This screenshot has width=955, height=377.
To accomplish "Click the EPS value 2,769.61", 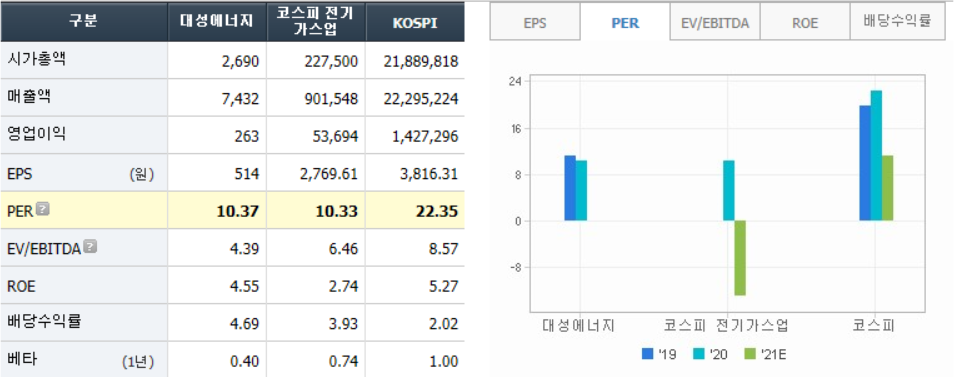I will (x=328, y=174).
